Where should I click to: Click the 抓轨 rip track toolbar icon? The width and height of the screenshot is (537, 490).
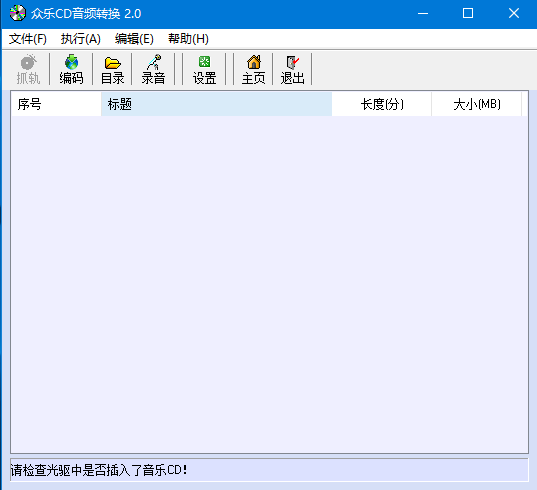(28, 69)
